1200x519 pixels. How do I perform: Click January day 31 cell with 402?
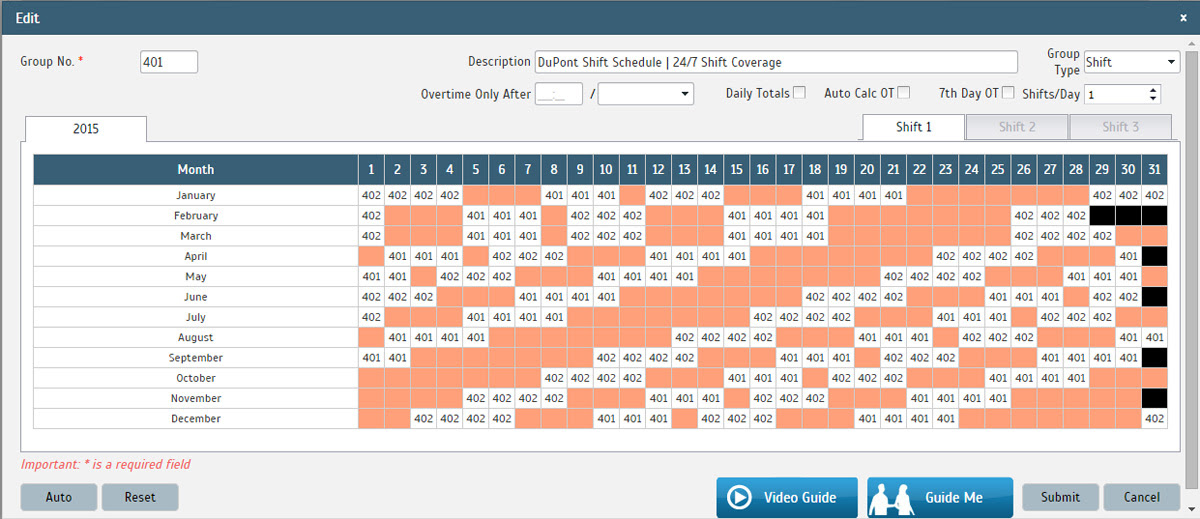(x=1154, y=195)
